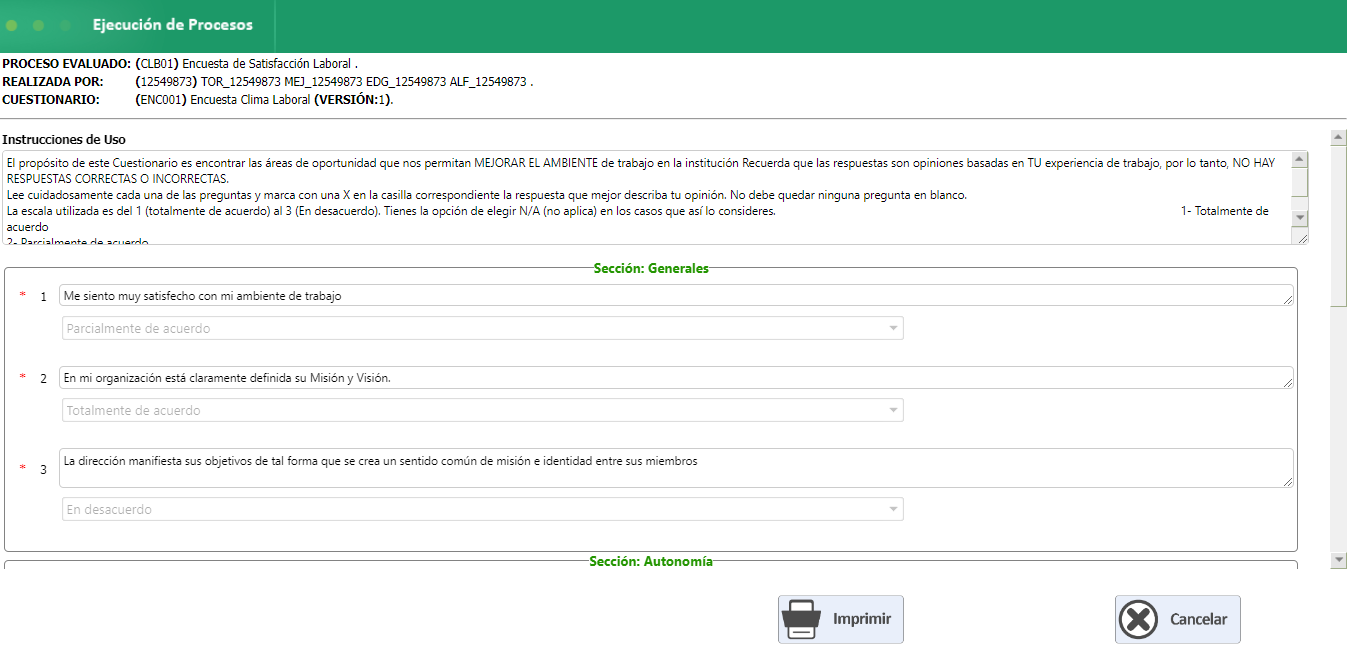Viewport: 1347px width, 666px height.
Task: Click the instructions box scroll-down arrow
Action: (x=1300, y=217)
